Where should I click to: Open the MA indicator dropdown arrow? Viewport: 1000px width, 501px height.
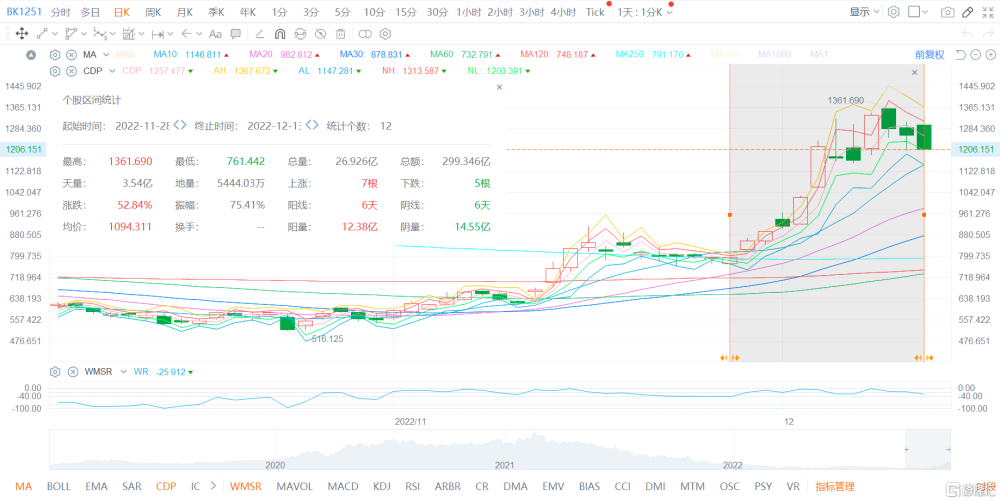(106, 55)
